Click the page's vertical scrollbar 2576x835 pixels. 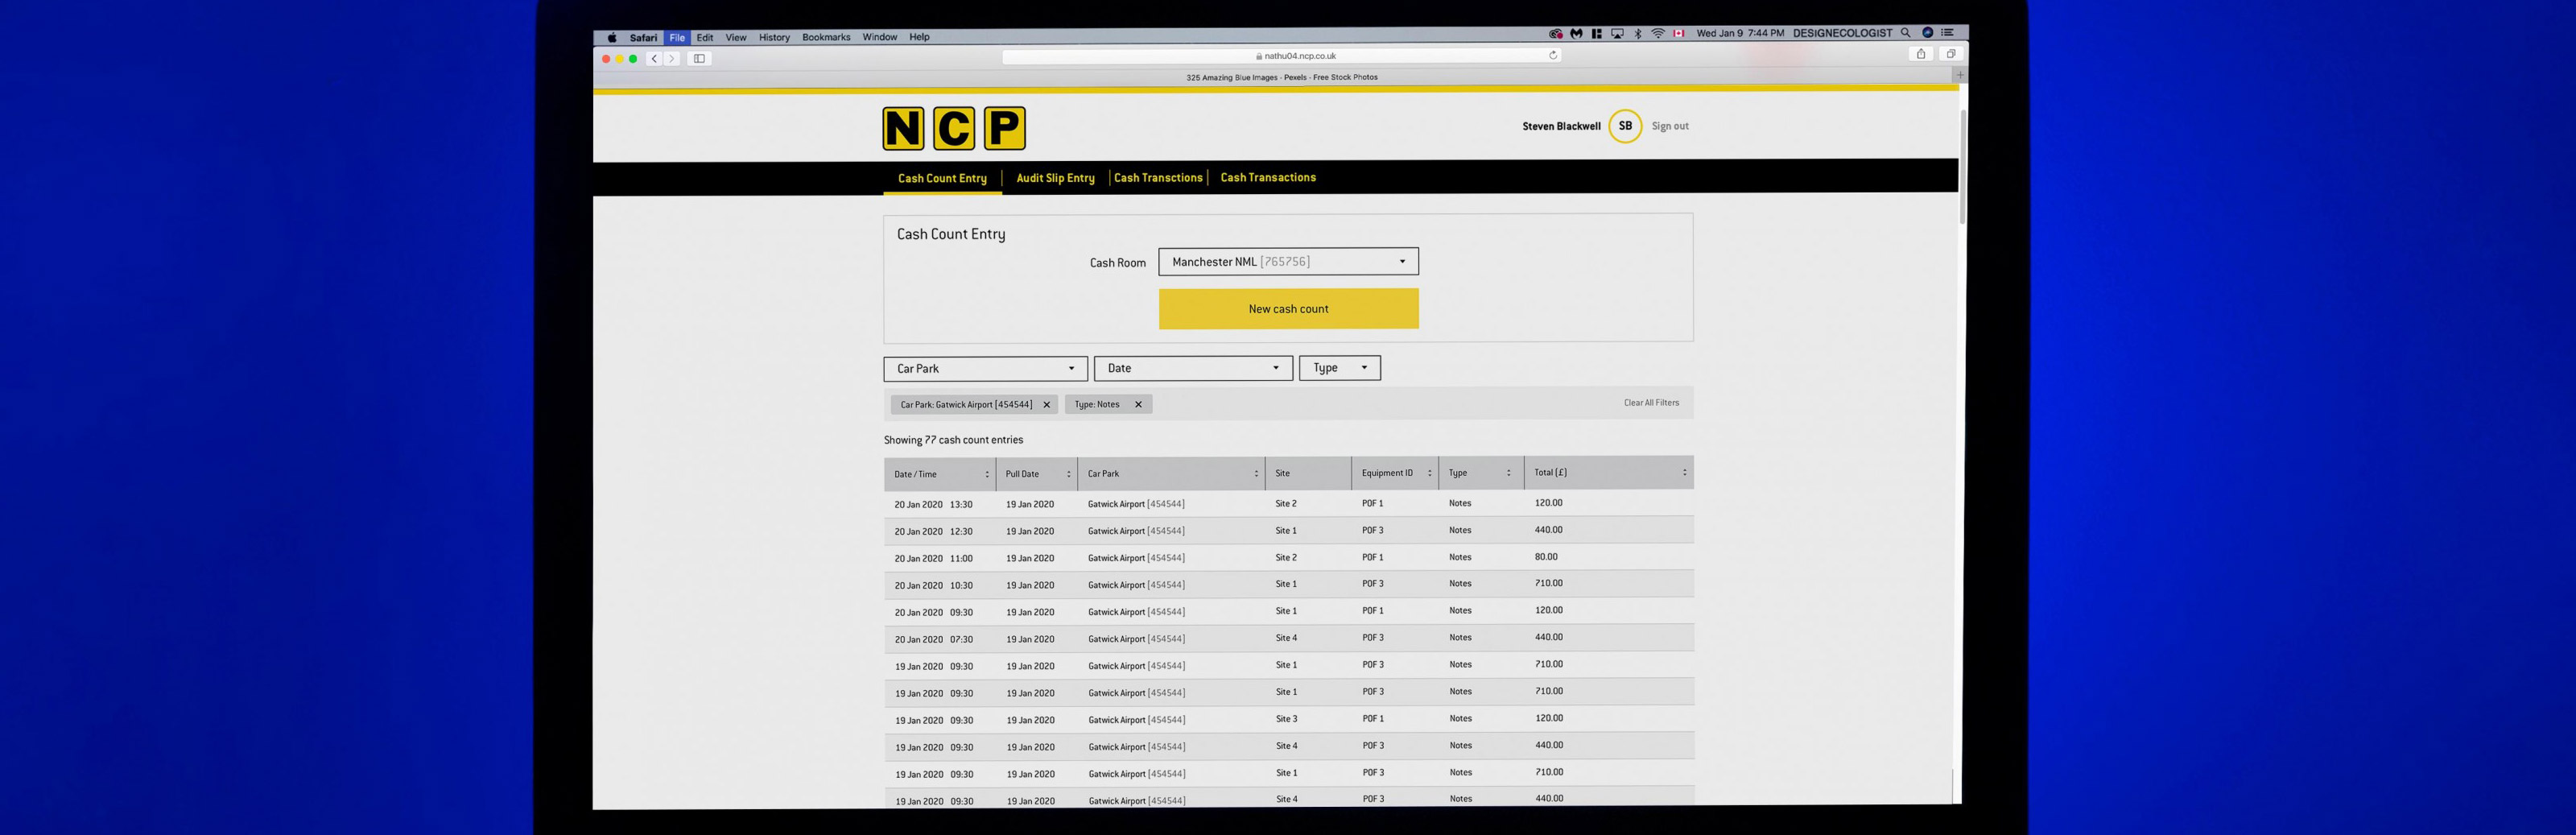(1963, 167)
